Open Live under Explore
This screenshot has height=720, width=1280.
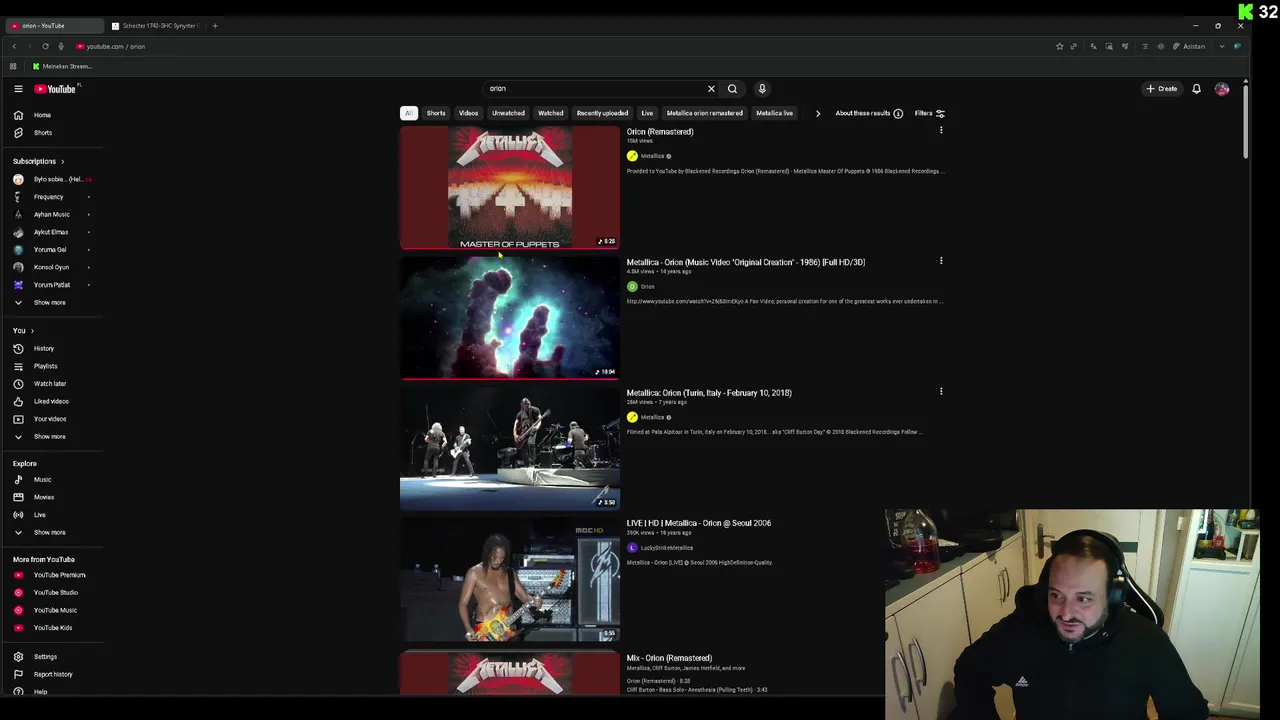52,515
